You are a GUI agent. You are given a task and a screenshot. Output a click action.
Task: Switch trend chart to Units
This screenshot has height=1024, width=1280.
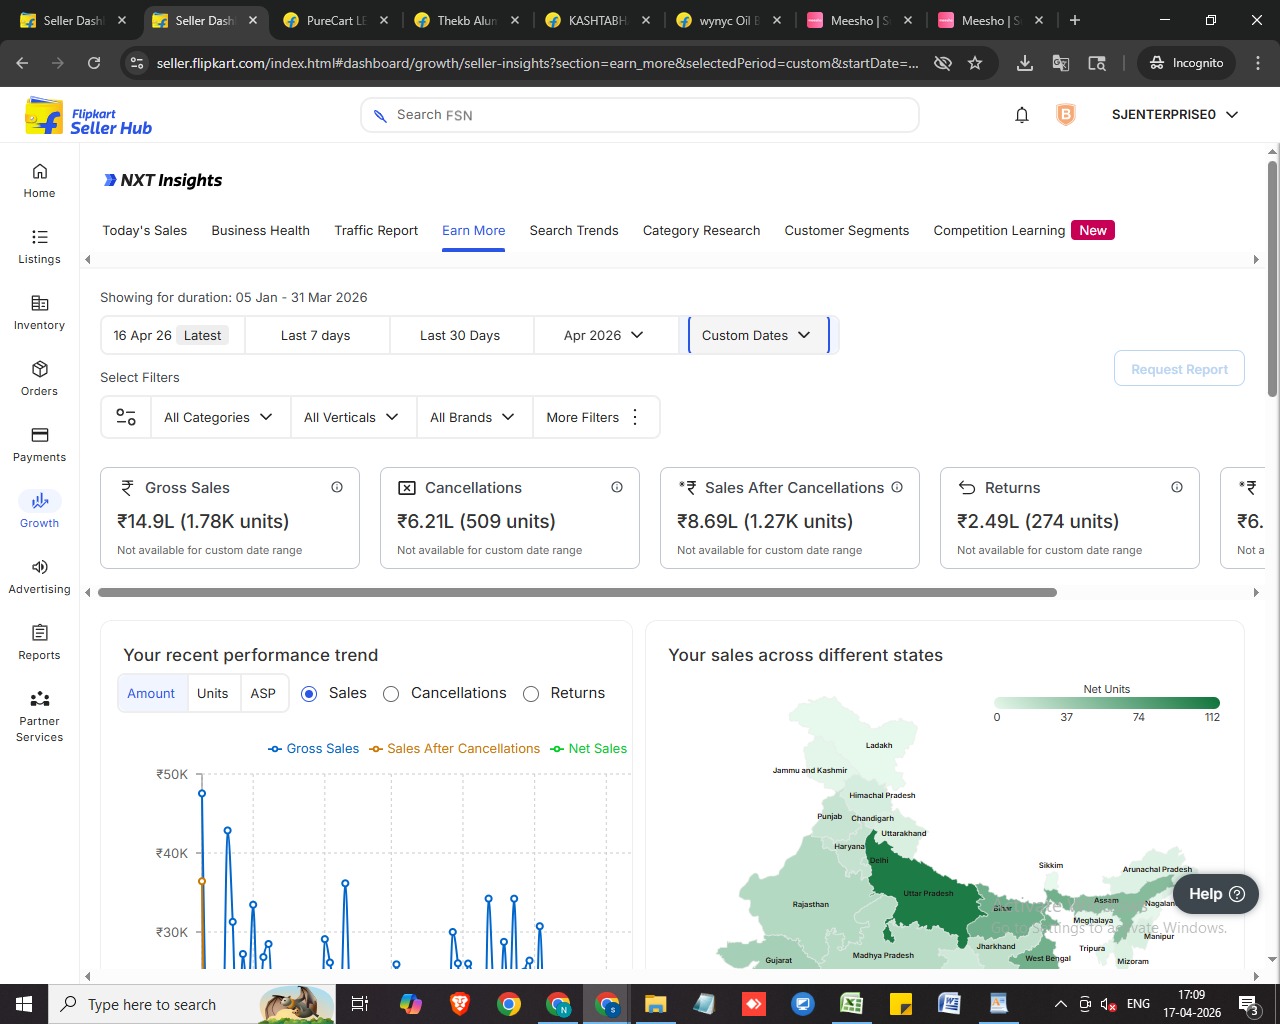pyautogui.click(x=213, y=693)
